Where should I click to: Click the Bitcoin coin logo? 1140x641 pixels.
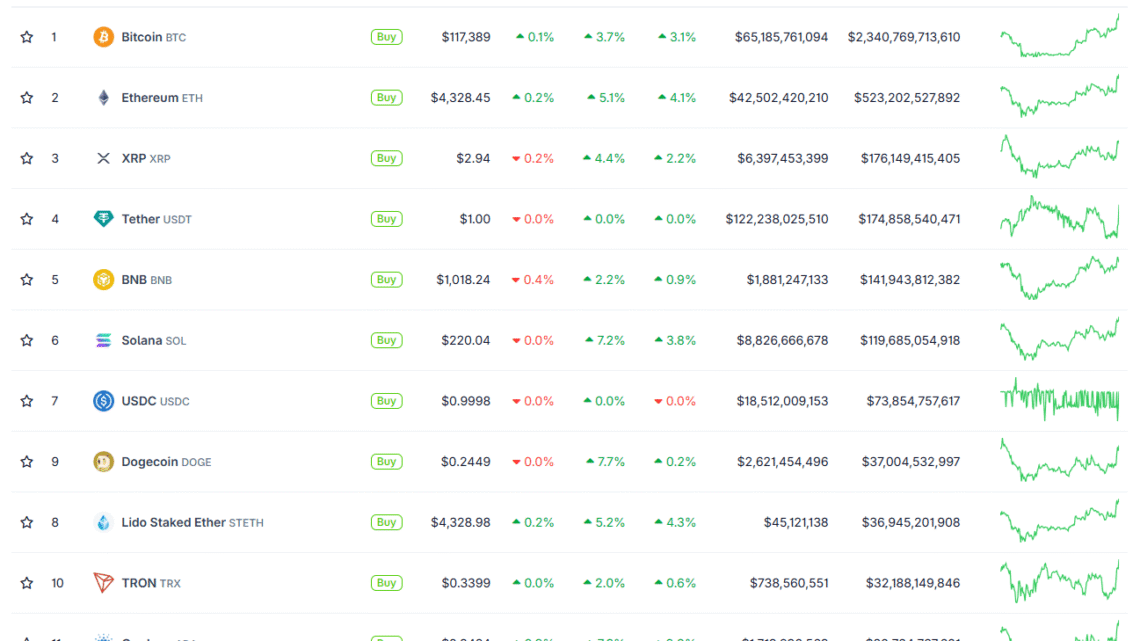103,36
